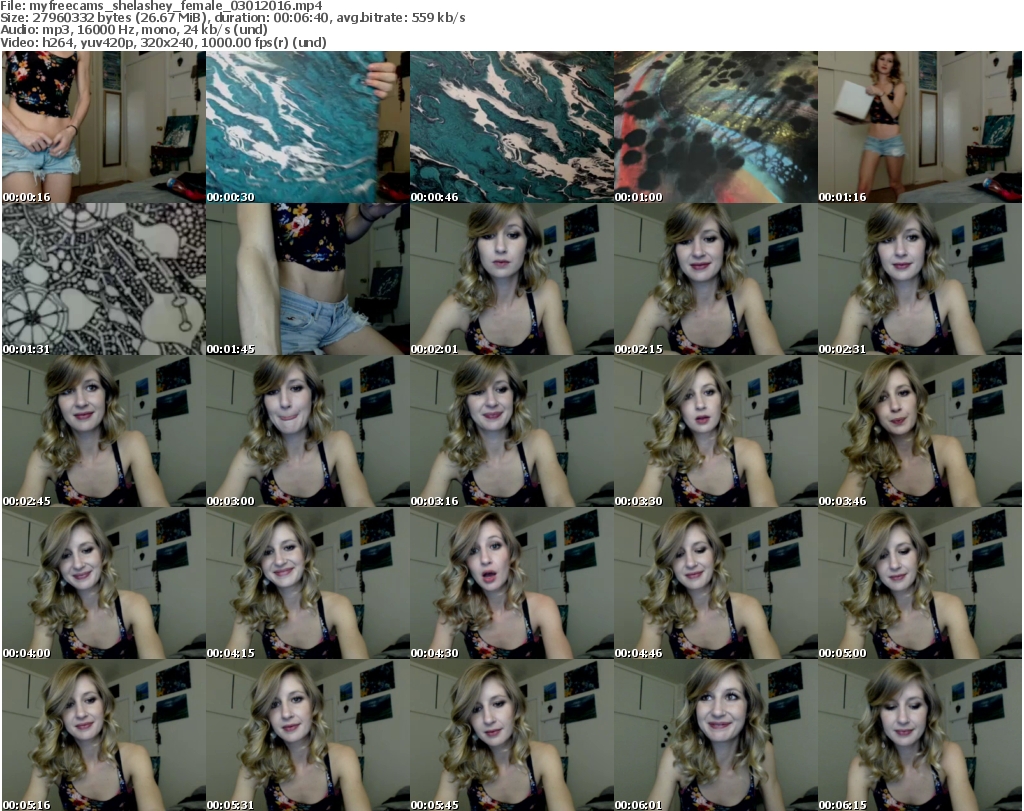Open the black-and-white drawing frame at 00:01:31

coord(104,279)
